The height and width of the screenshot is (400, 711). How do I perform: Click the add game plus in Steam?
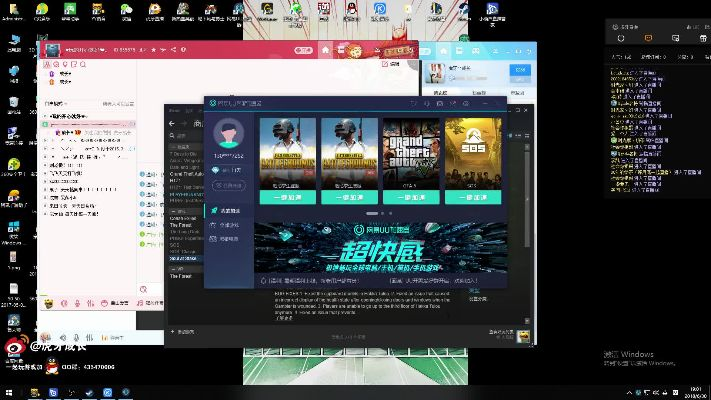pos(172,332)
